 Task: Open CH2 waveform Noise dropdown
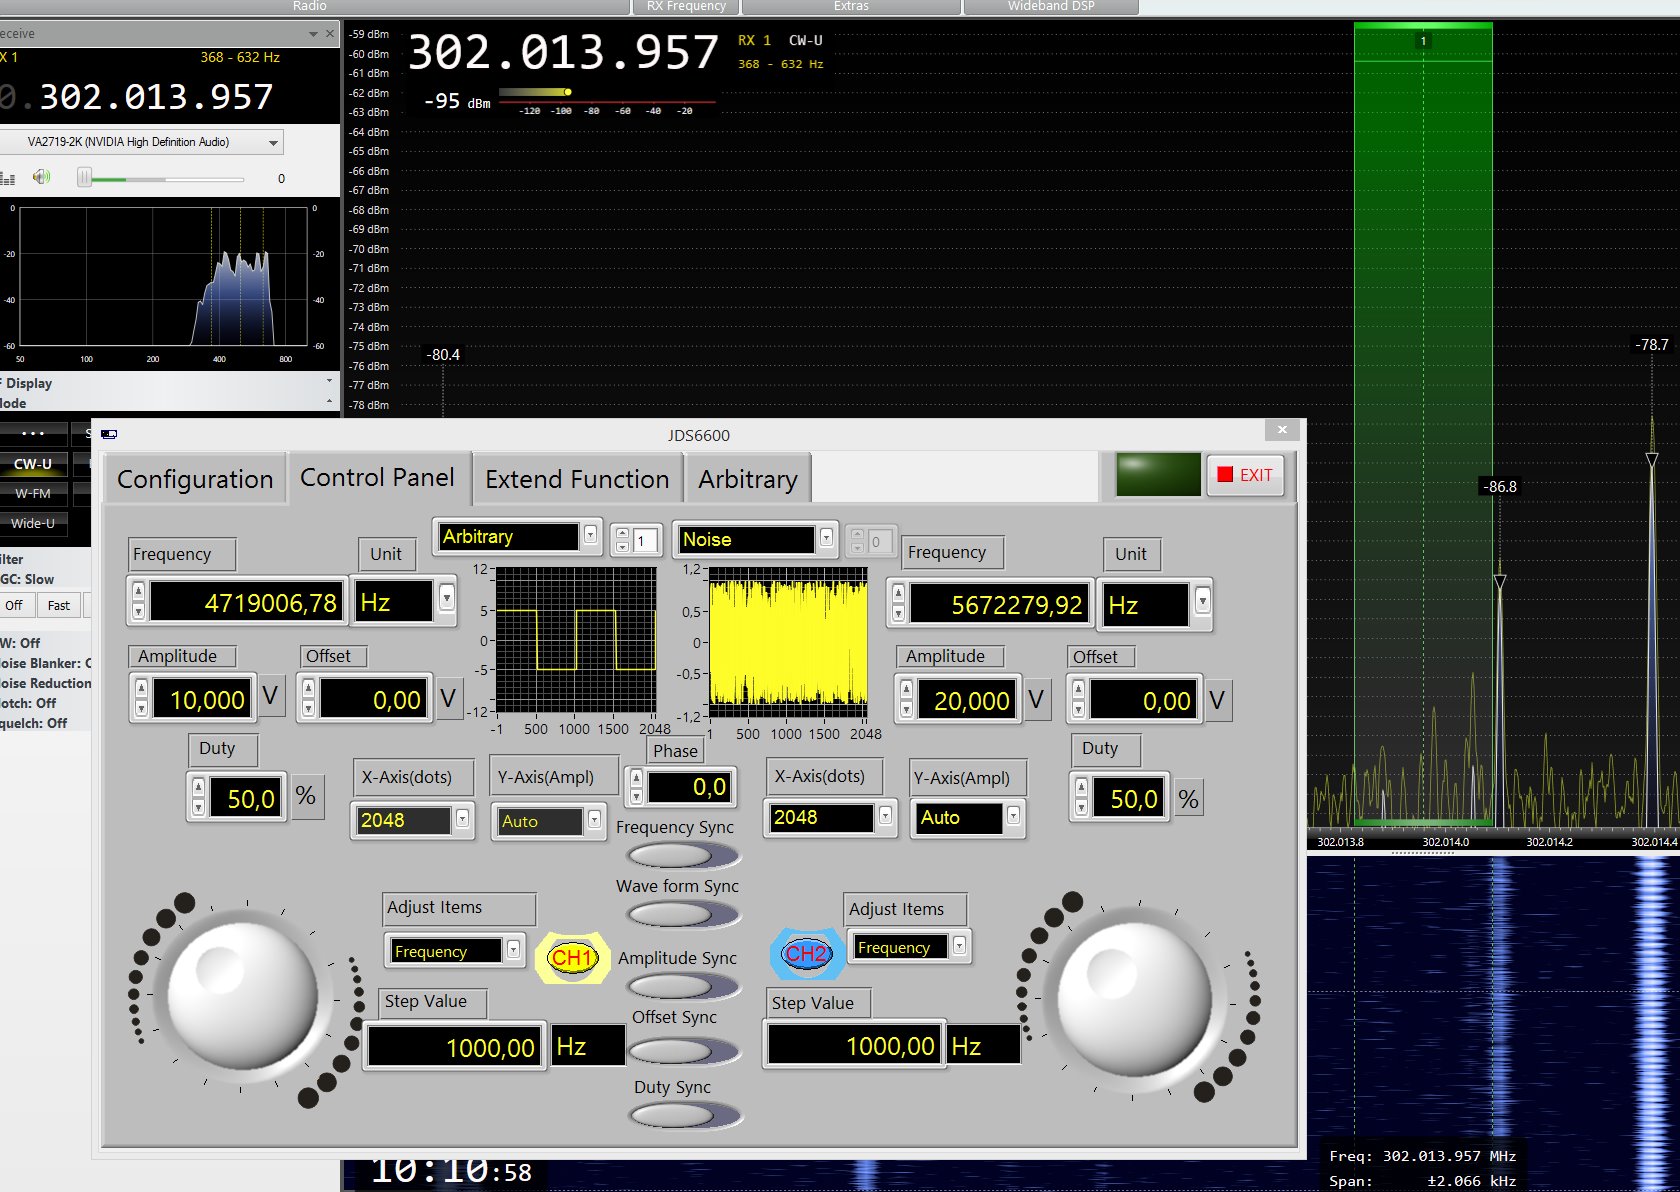pos(826,539)
